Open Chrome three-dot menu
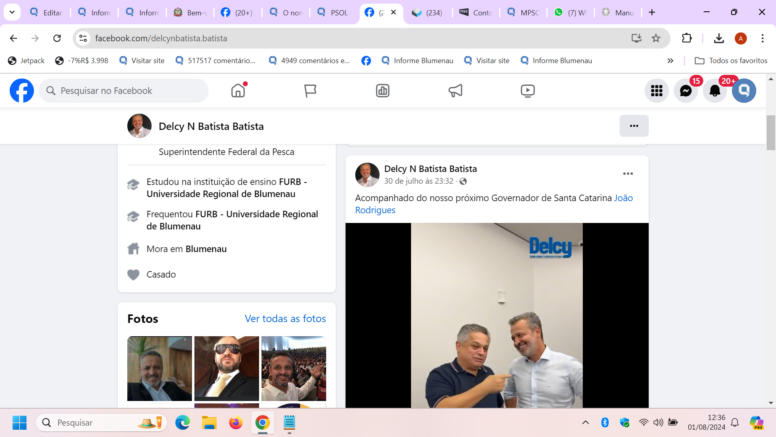Screen dimensions: 776x437 [x=763, y=38]
